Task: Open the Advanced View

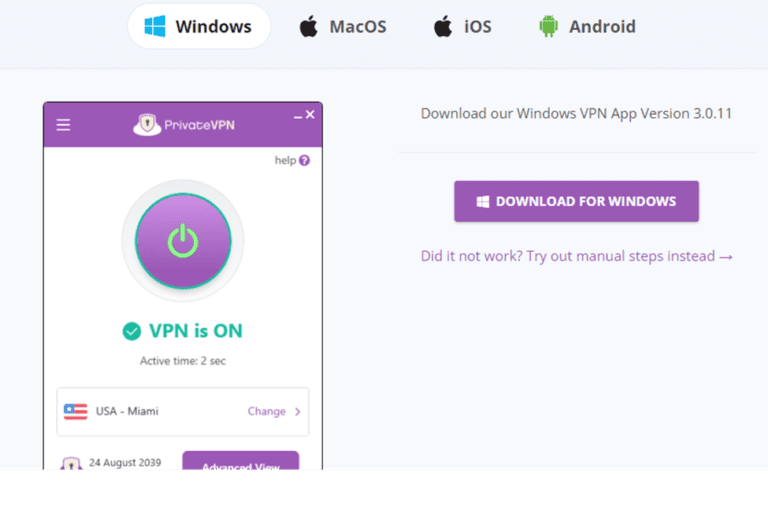Action: point(240,462)
